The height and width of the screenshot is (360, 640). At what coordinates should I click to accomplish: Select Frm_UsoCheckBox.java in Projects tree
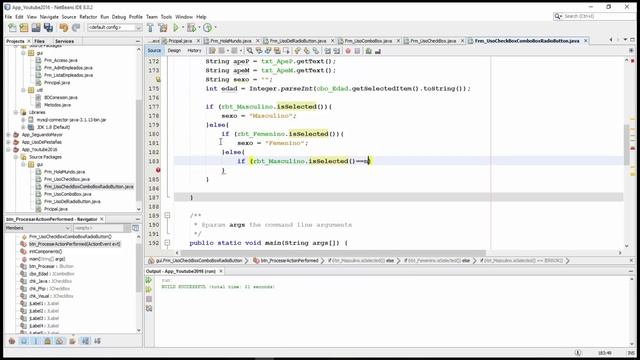pyautogui.click(x=67, y=179)
